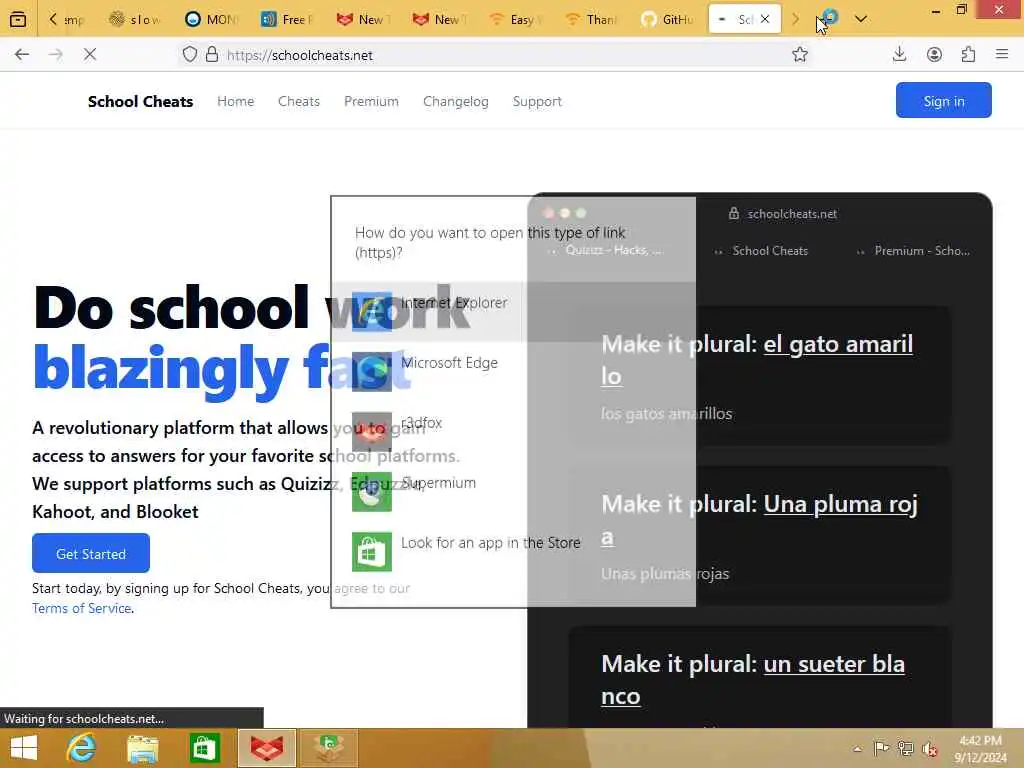Click the volume icon in system tray
Viewport: 1024px width, 768px height.
pos(929,748)
